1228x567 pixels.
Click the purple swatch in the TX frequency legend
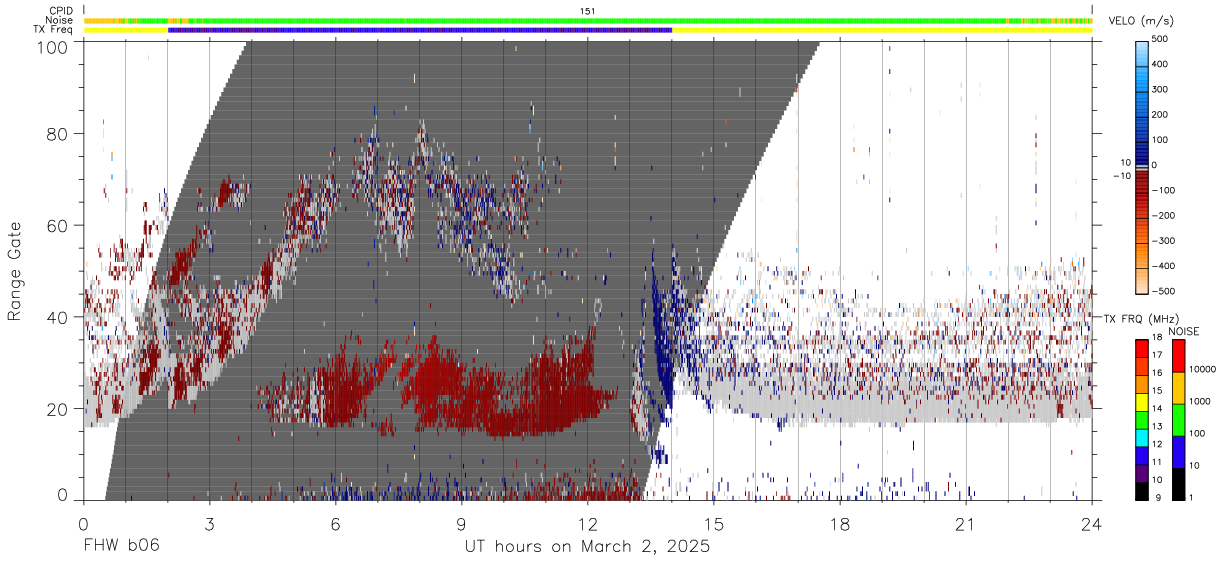click(x=1141, y=471)
